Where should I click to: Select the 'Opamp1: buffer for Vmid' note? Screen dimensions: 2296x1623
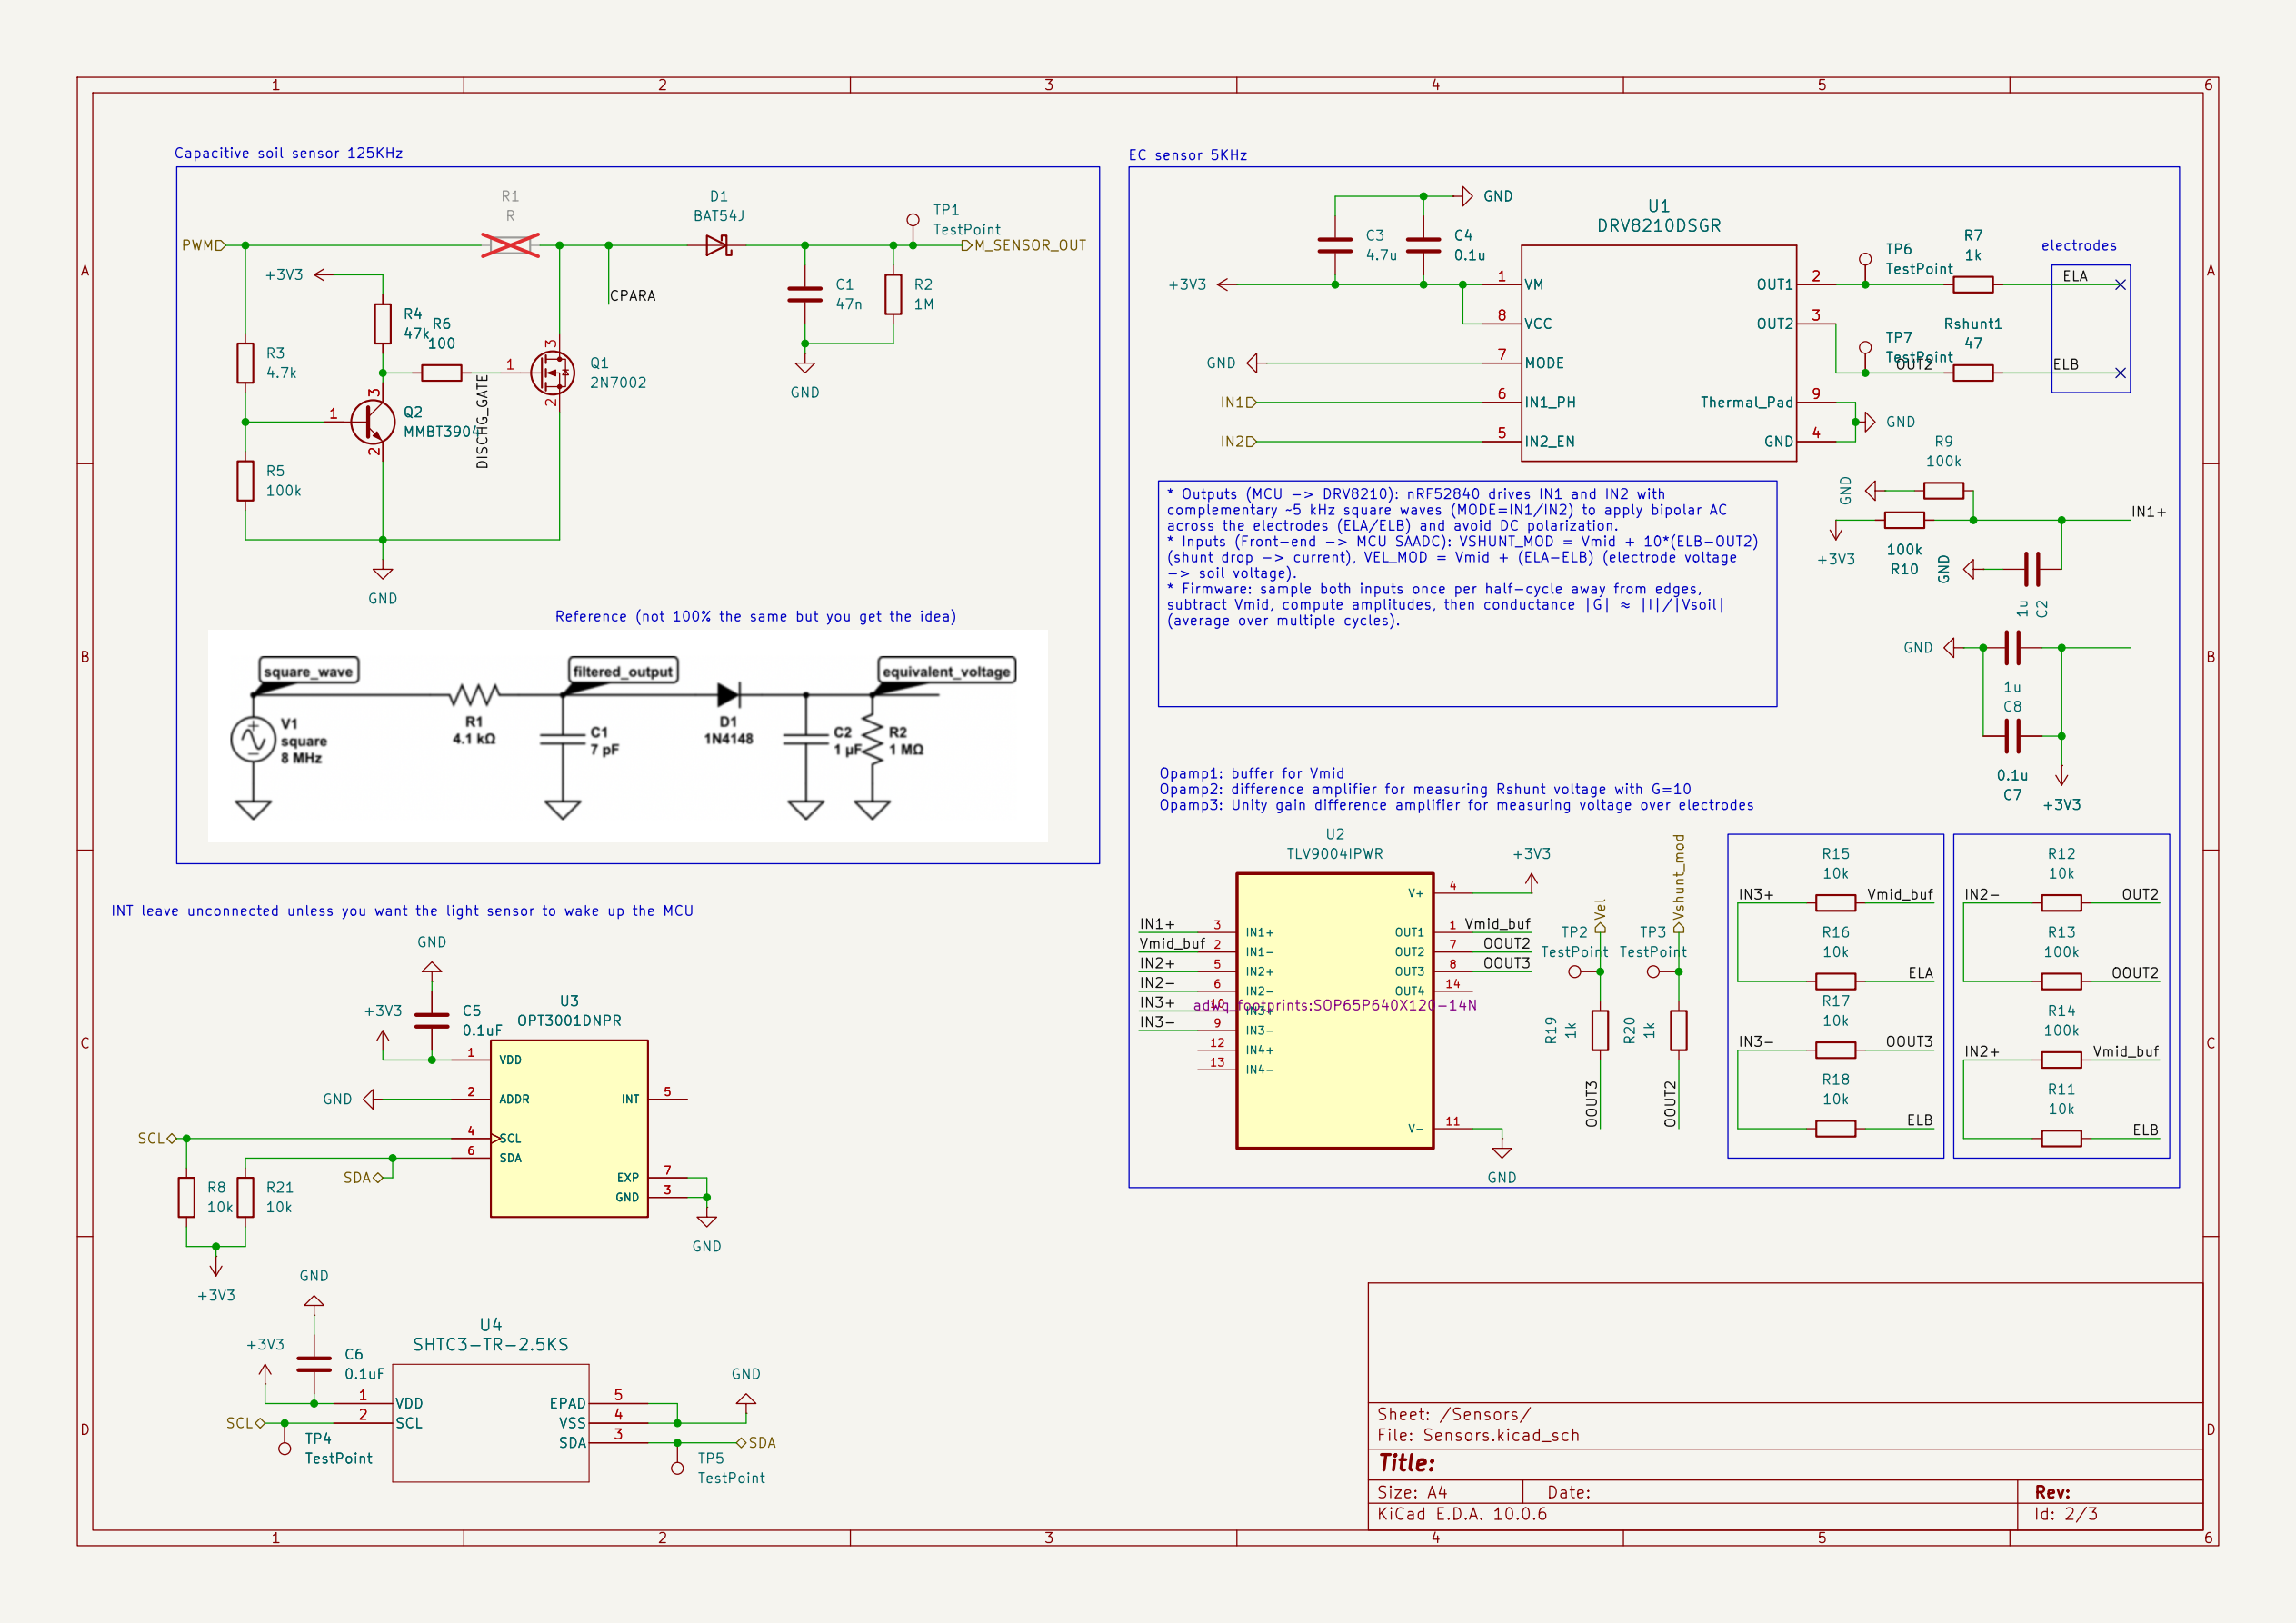click(1252, 773)
